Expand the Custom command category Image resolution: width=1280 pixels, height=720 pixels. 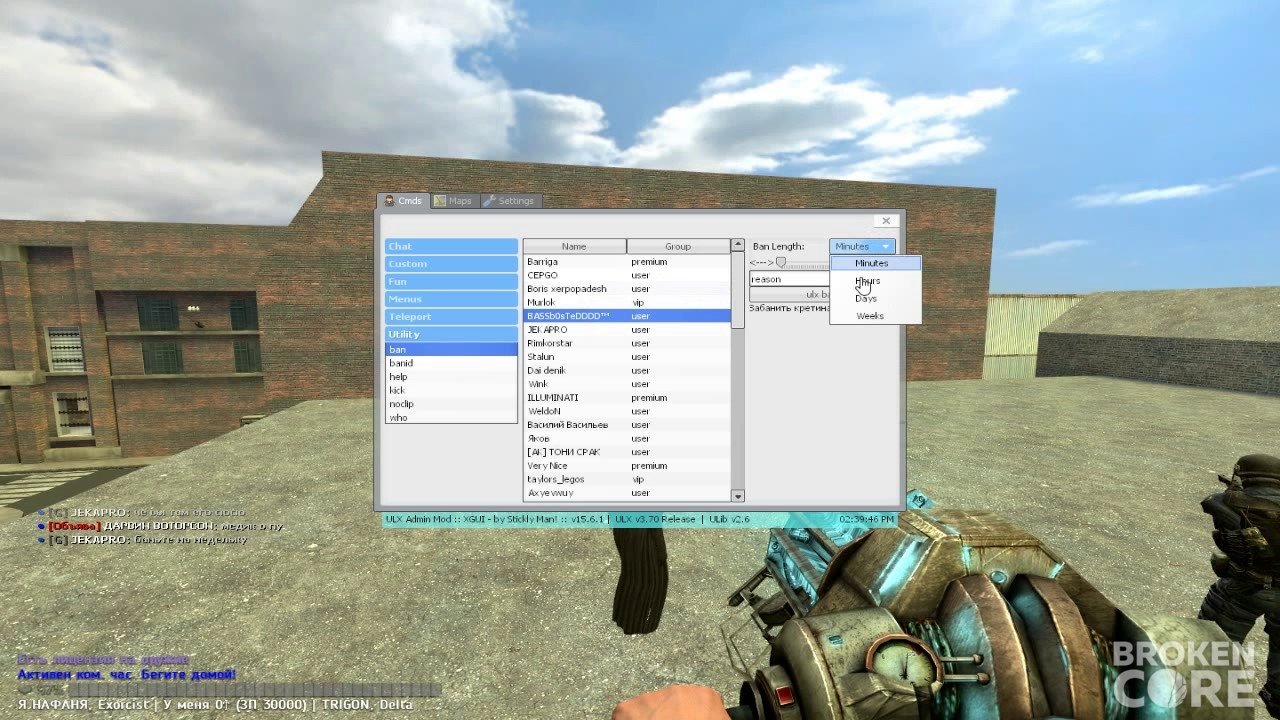coord(451,264)
